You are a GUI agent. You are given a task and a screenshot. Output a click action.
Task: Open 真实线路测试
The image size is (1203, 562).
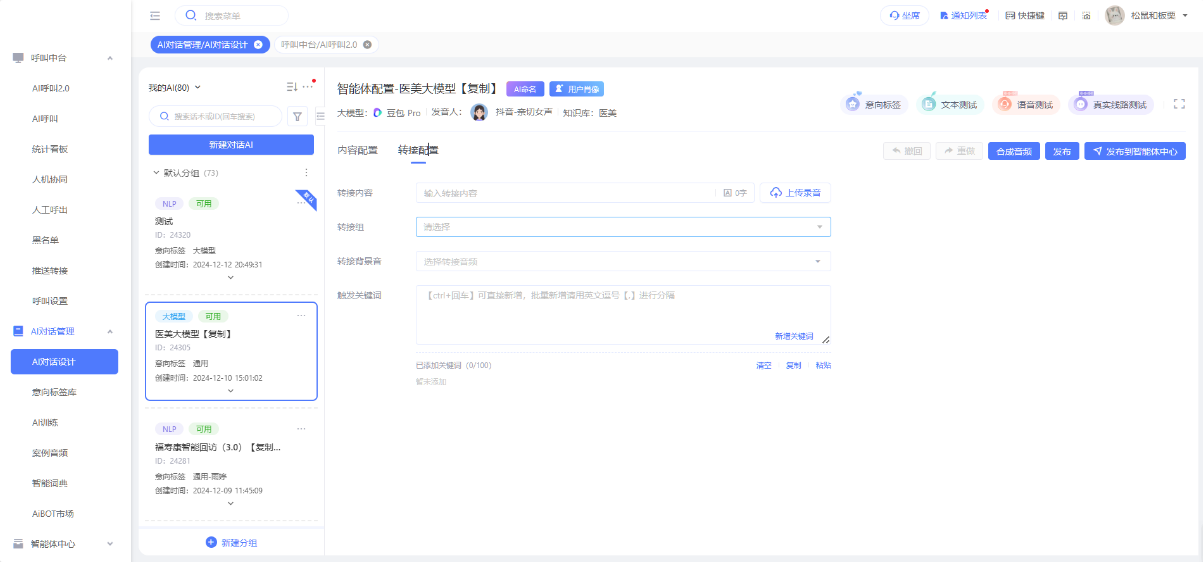(x=1110, y=104)
